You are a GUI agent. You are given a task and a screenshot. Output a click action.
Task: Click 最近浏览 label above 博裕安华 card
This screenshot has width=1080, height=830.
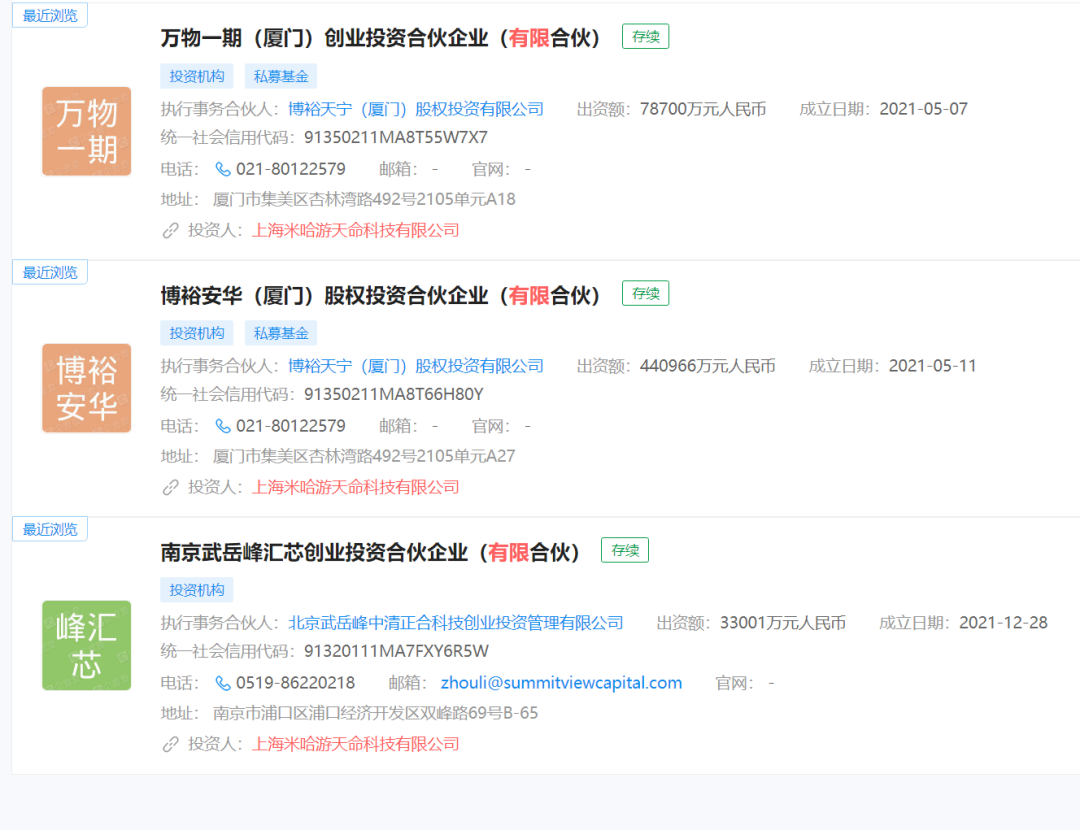[50, 272]
